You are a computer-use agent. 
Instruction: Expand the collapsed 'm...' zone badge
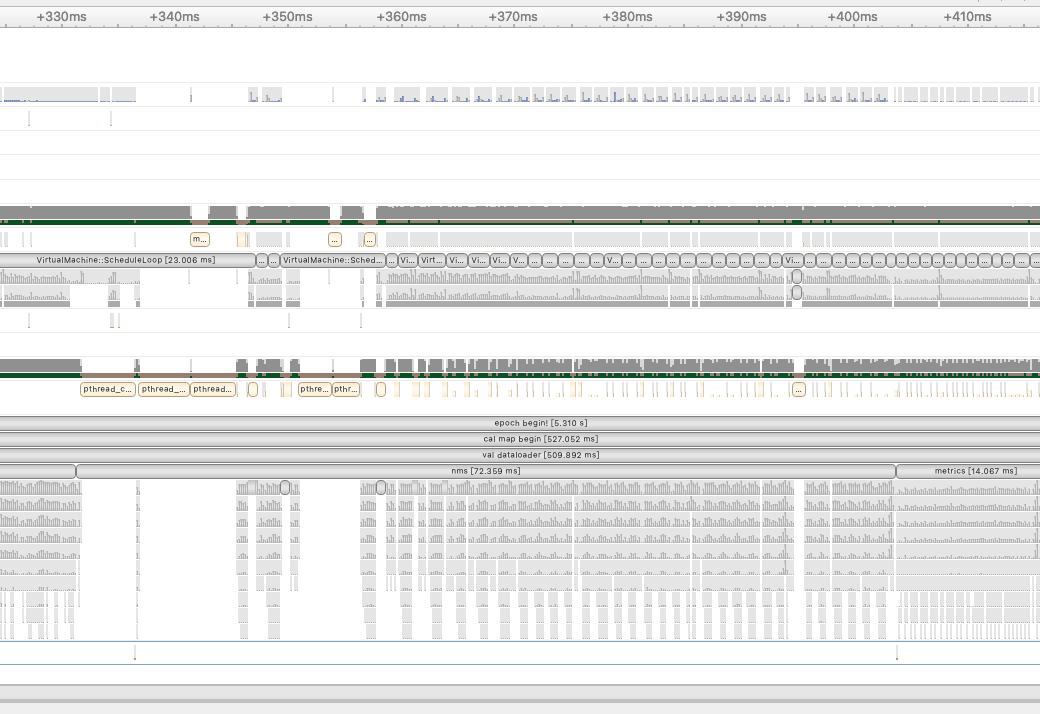200,239
